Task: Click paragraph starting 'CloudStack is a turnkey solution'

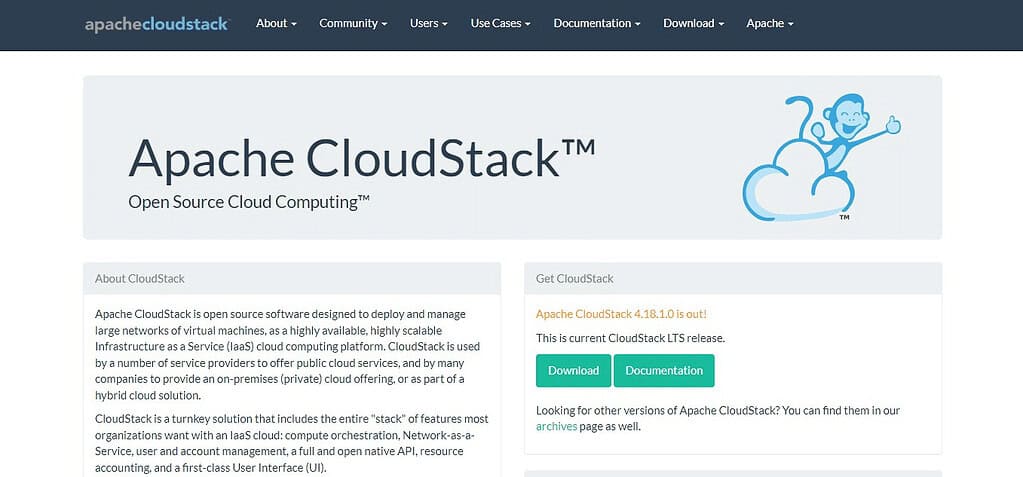Action: (x=292, y=443)
